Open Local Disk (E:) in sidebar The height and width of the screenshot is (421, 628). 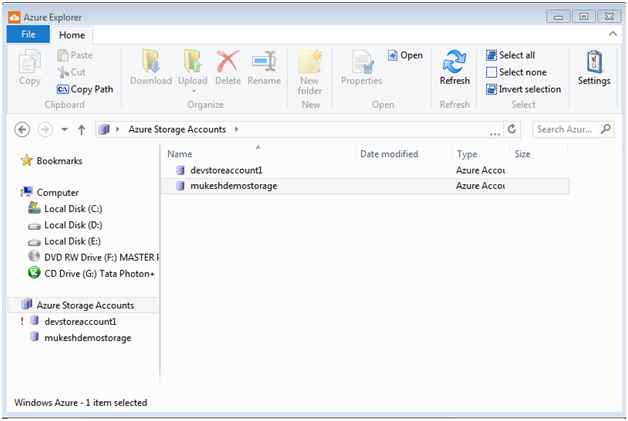pos(64,241)
